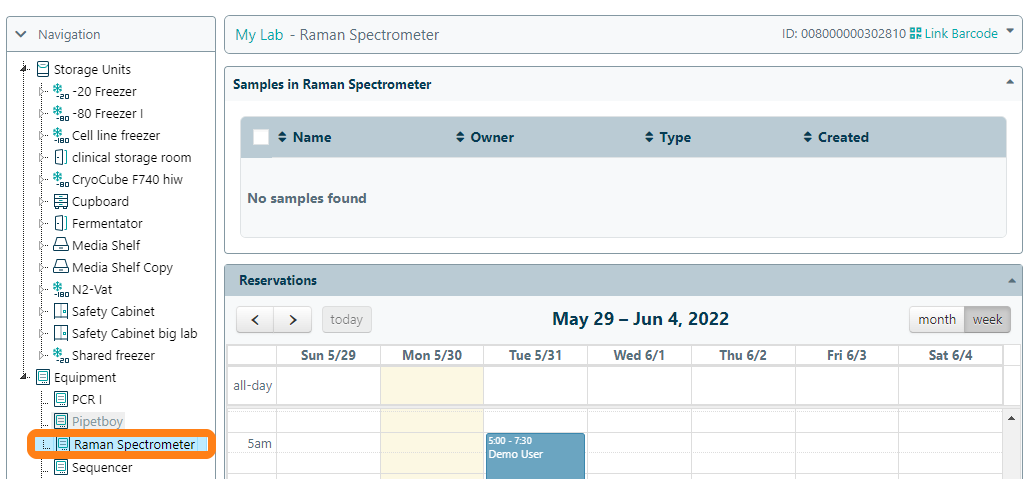
Task: Go to the next week
Action: click(292, 319)
